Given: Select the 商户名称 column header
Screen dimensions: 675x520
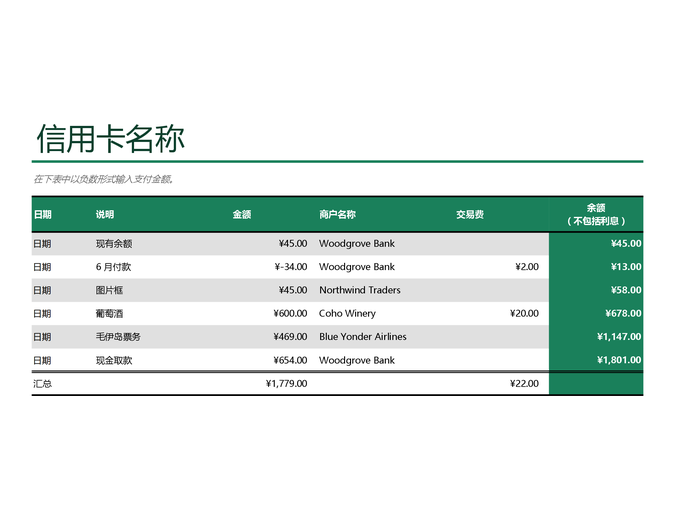Looking at the screenshot, I should (x=338, y=214).
